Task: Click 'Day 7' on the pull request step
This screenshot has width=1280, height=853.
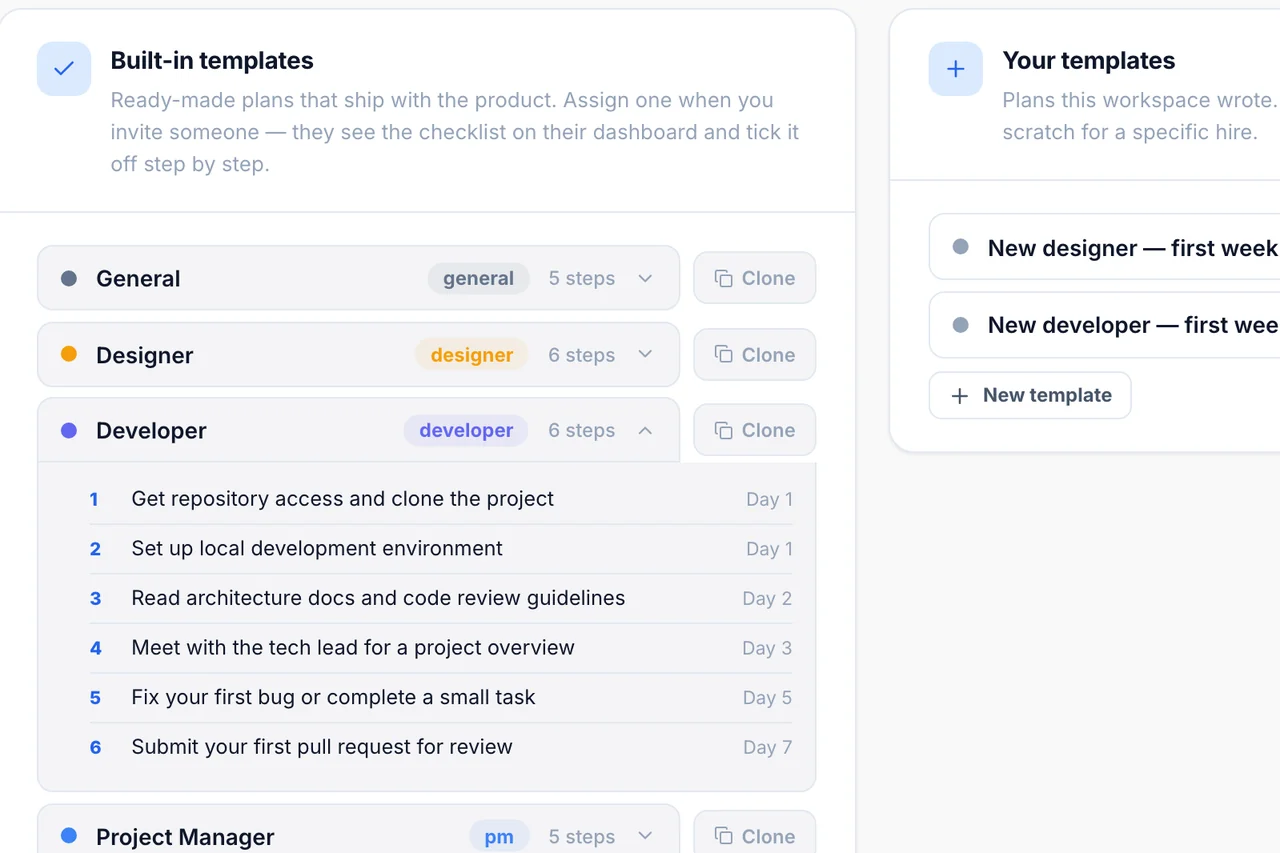Action: 767,747
